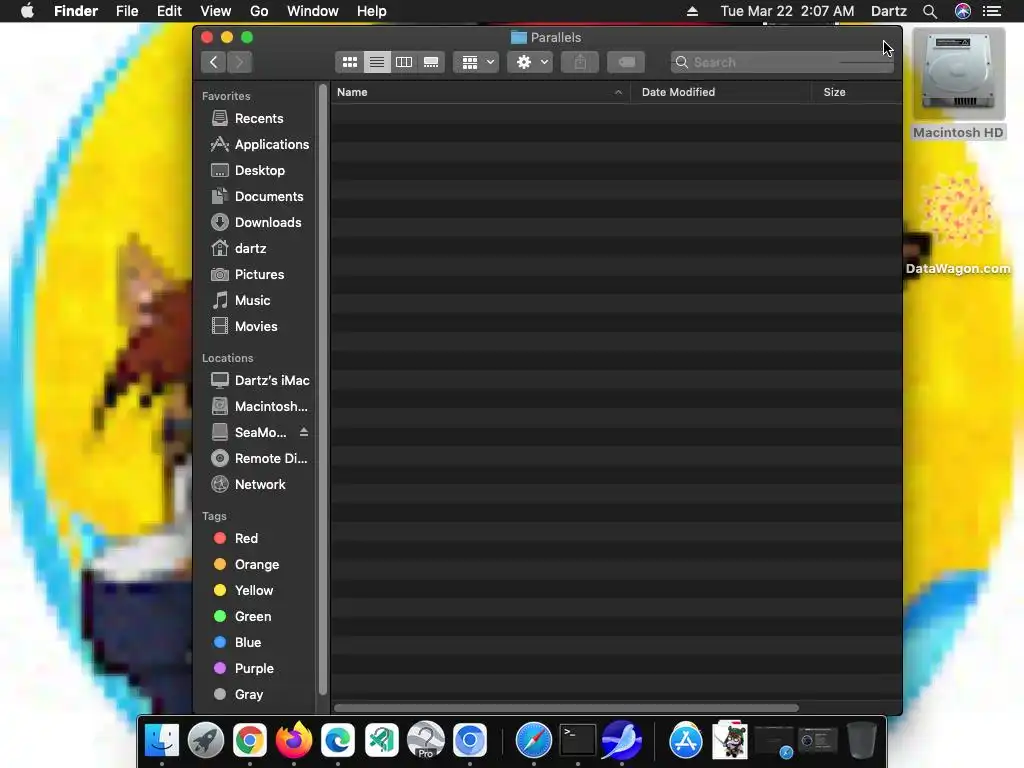Screen dimensions: 1024x768
Task: Open the Finder menu
Action: pos(76,11)
